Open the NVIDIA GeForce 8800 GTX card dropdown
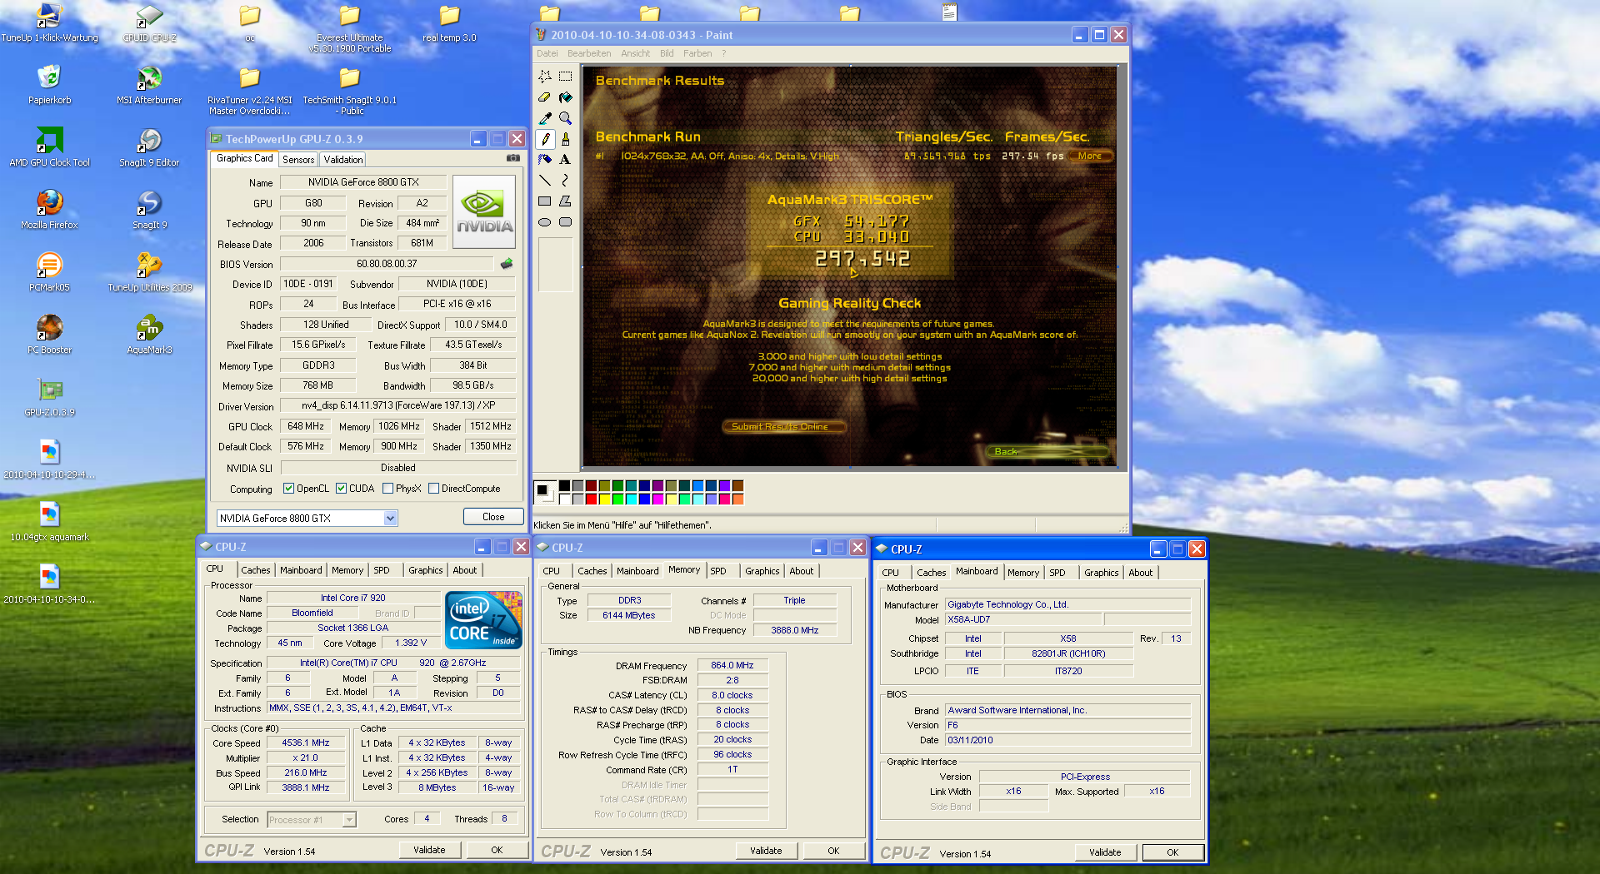 coord(390,518)
